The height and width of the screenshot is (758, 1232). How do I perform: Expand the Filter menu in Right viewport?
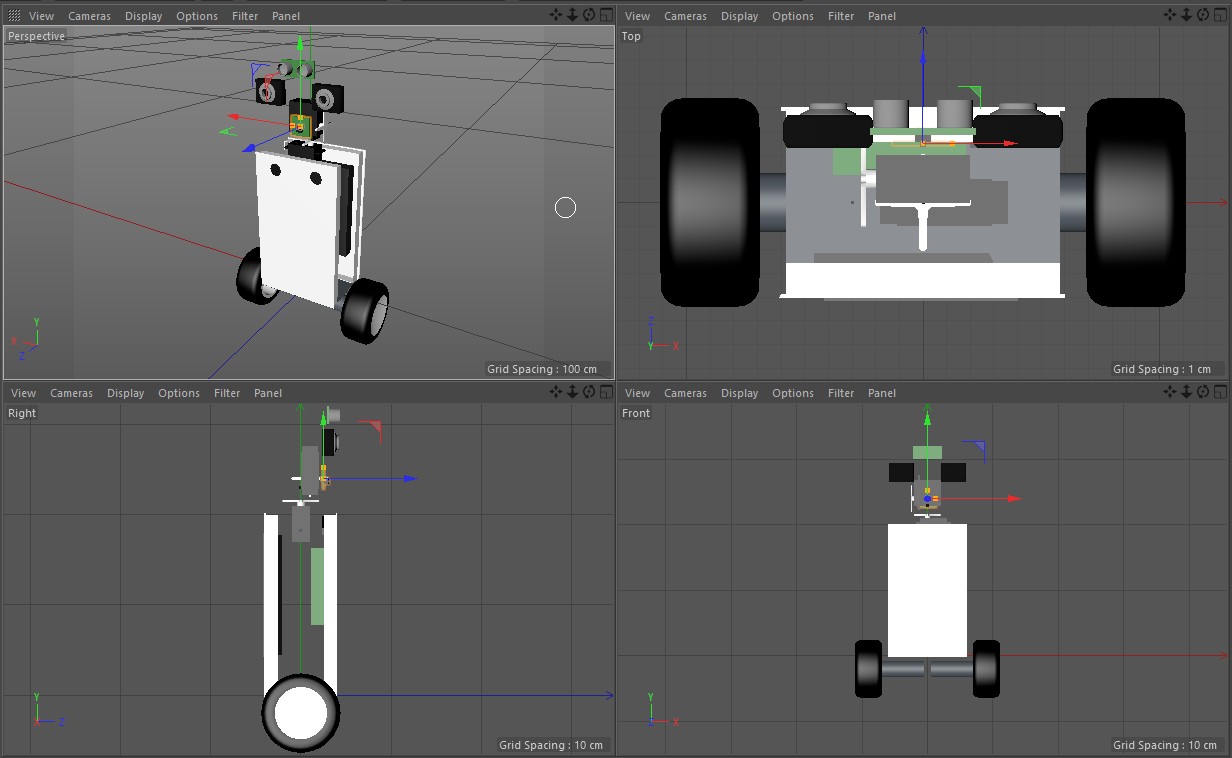[x=227, y=393]
